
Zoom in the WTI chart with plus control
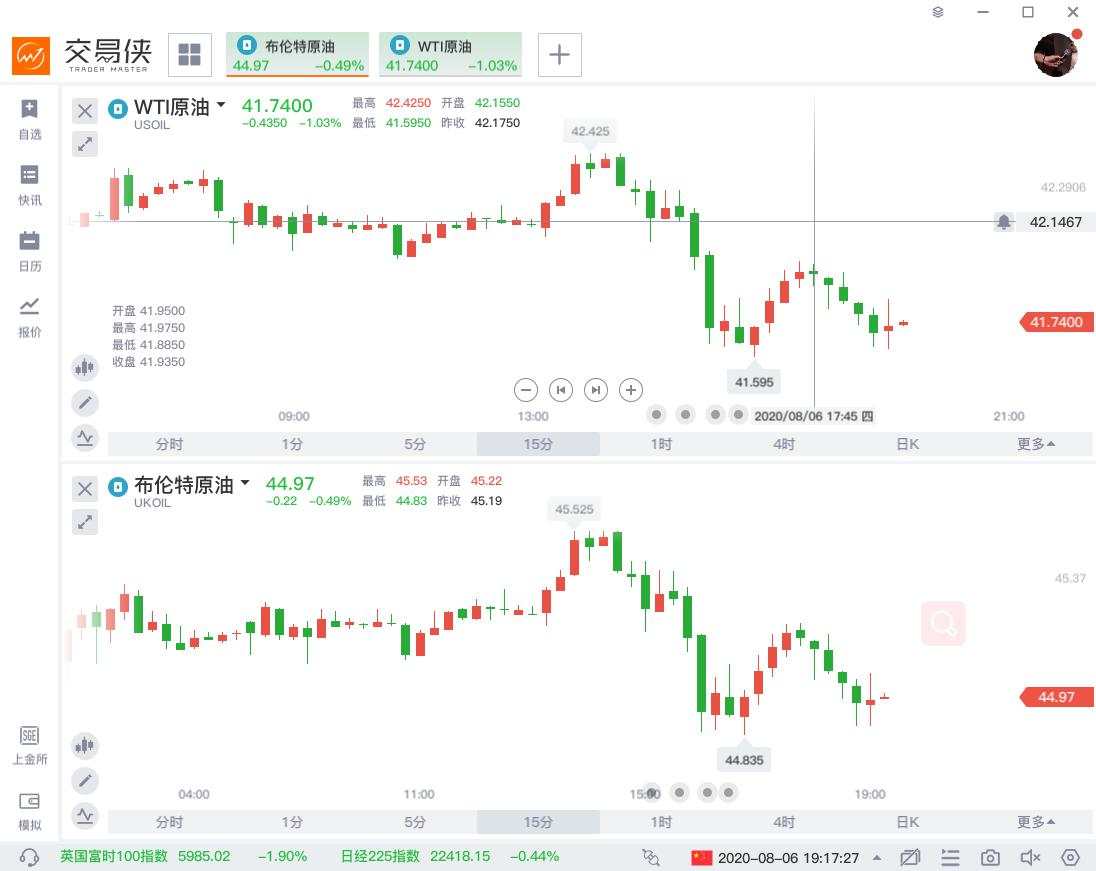[x=630, y=390]
